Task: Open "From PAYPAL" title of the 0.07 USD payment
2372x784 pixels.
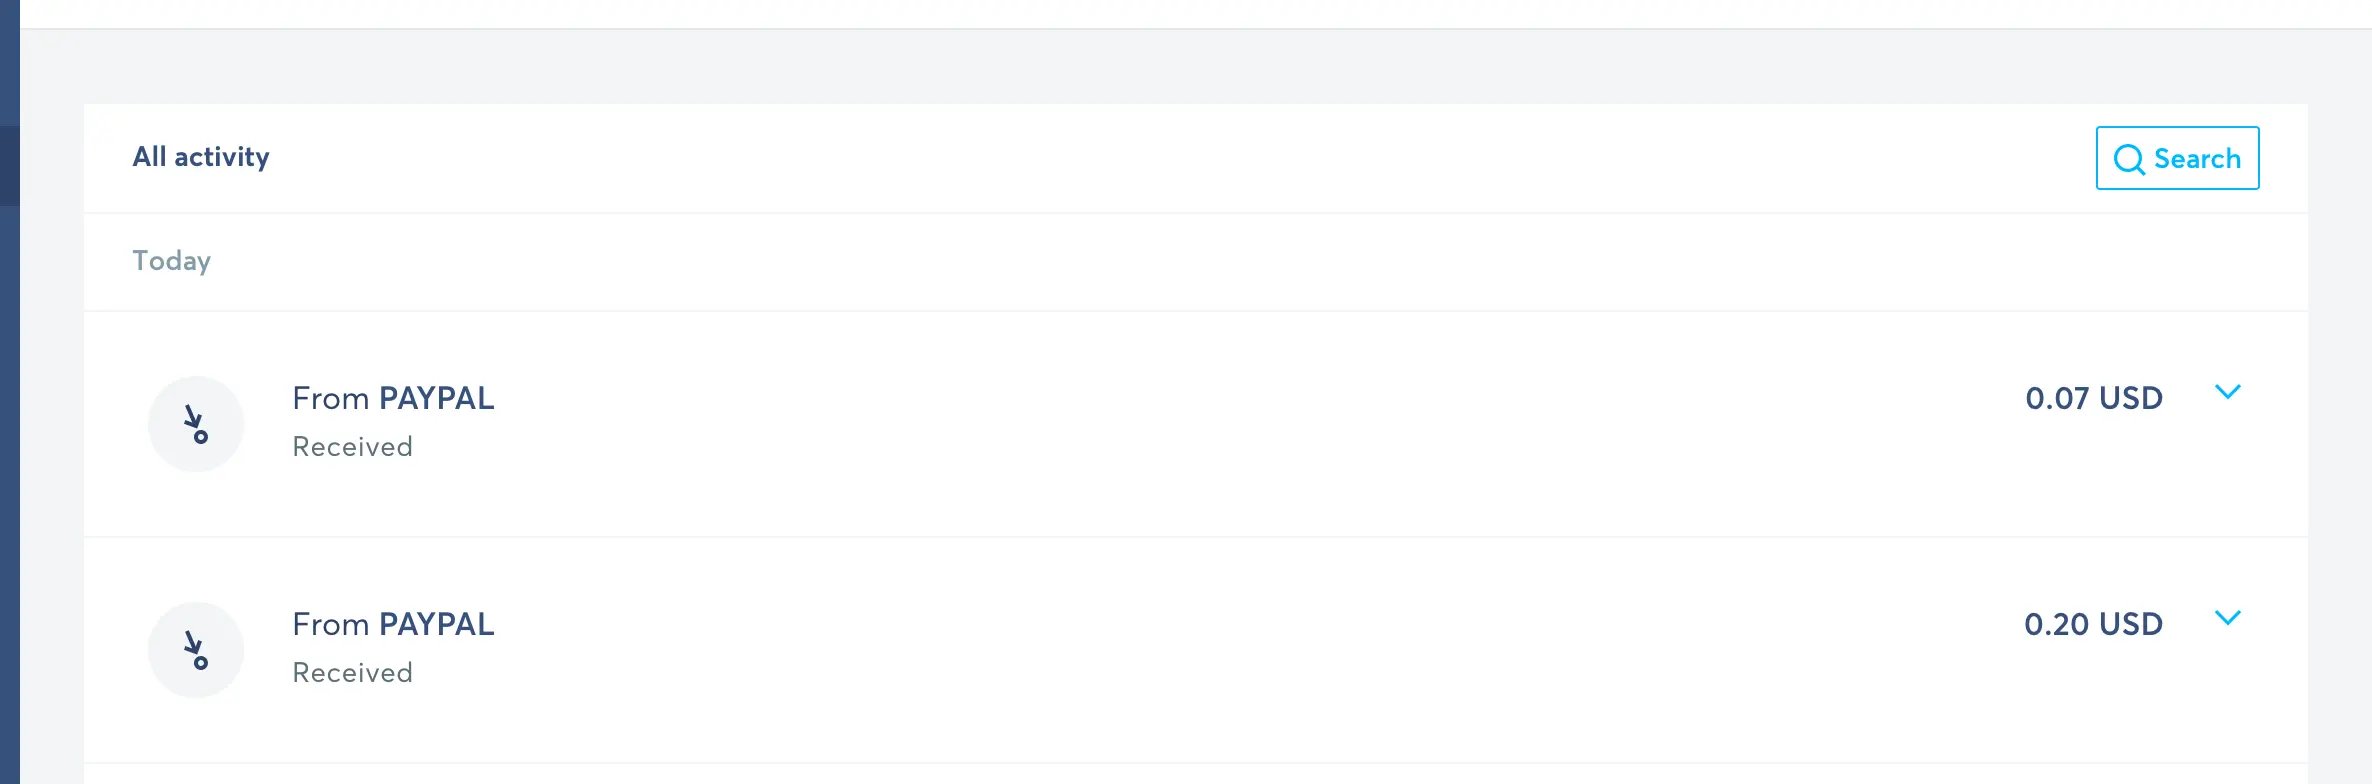Action: pyautogui.click(x=393, y=398)
